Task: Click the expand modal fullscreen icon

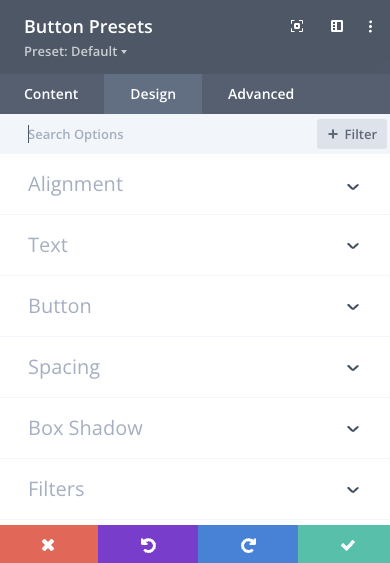Action: 297,26
